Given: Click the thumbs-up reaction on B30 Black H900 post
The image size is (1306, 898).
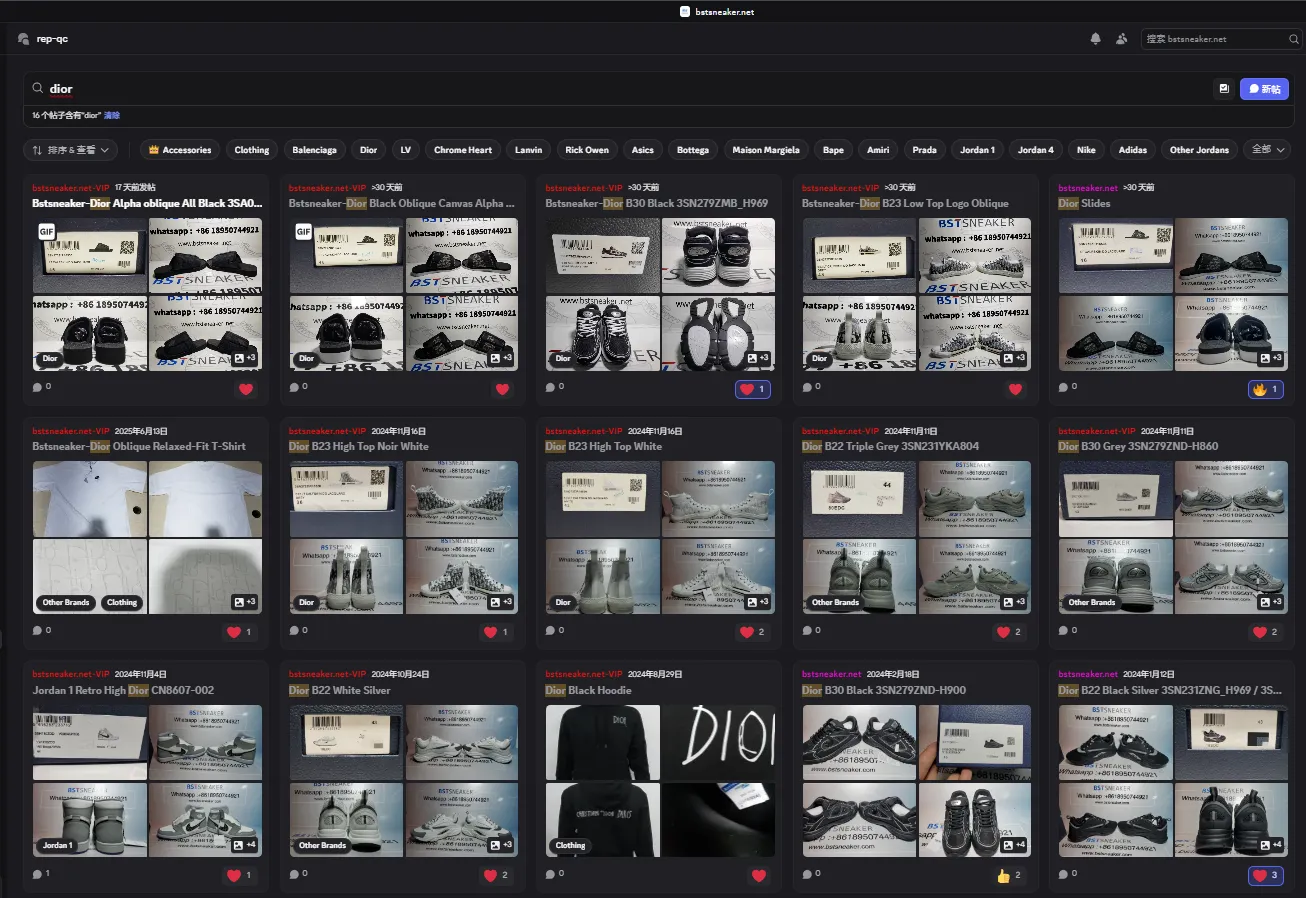Looking at the screenshot, I should [x=1010, y=876].
